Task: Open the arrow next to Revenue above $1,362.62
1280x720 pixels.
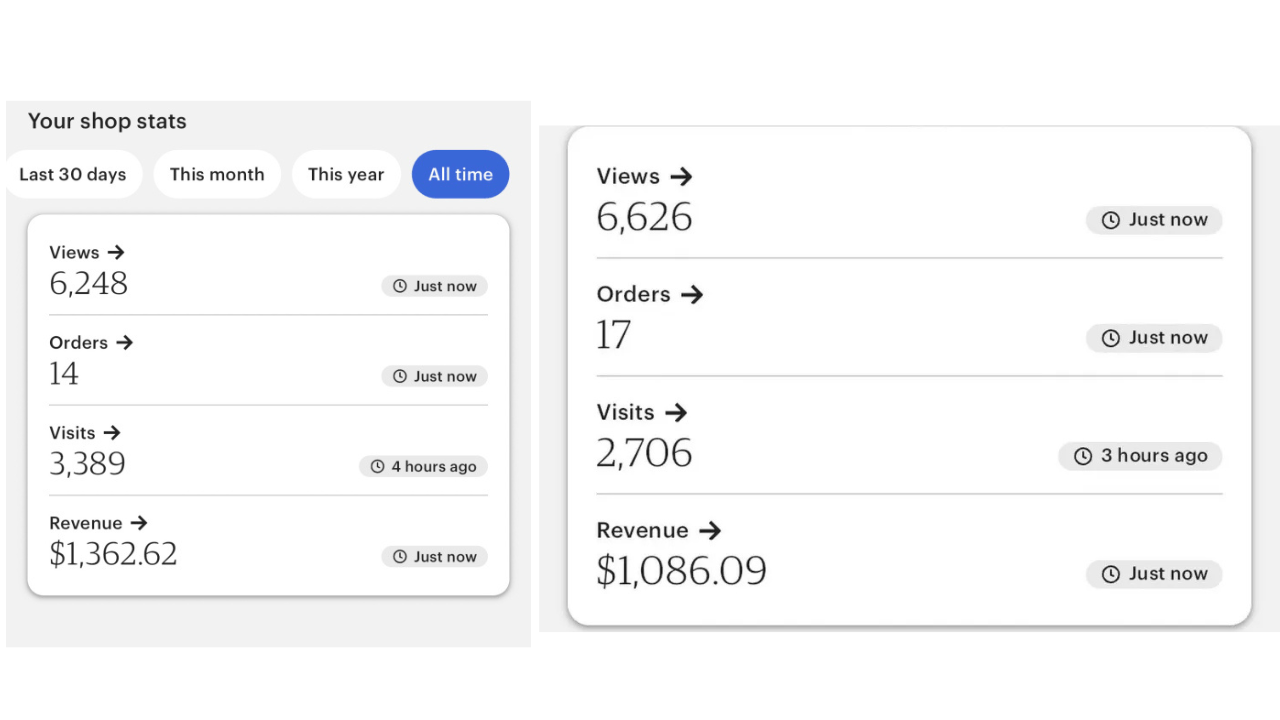Action: 139,523
